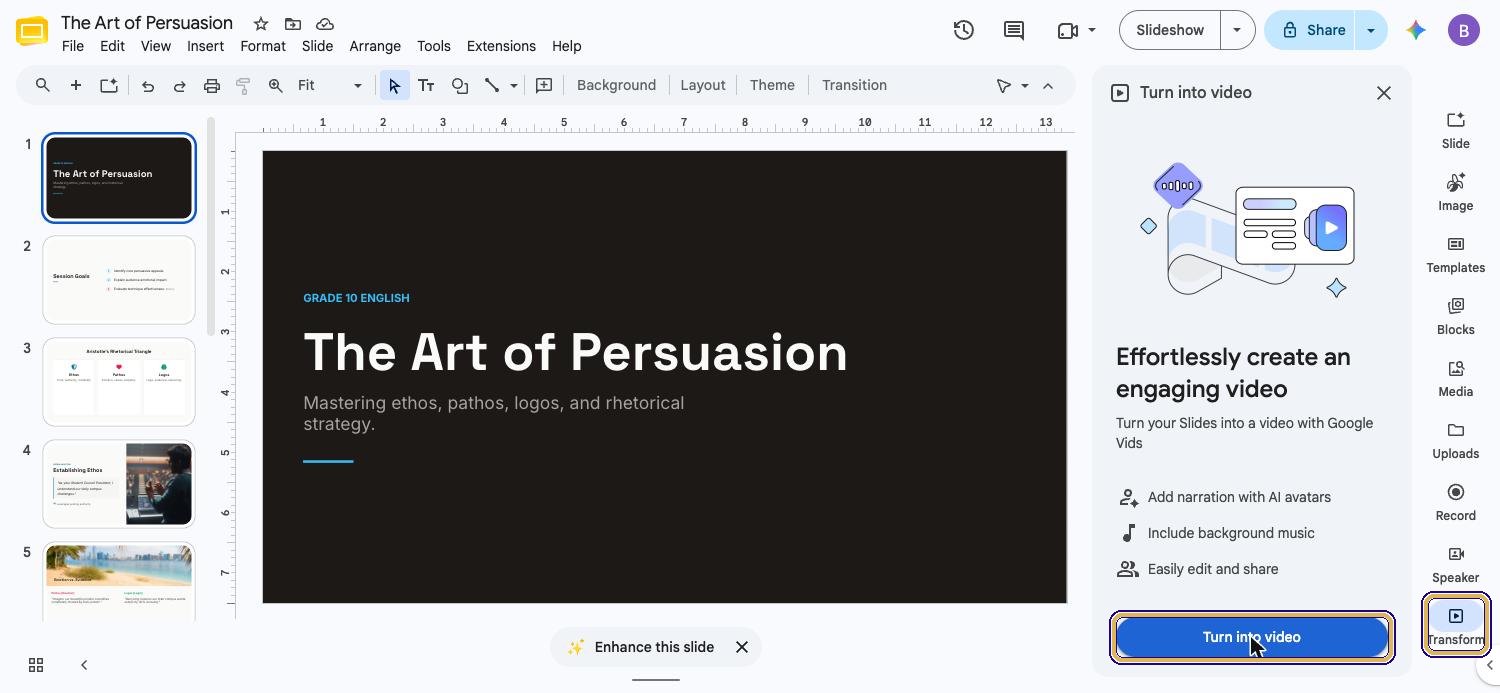Open the pointer mode dropdown arrow

coord(1025,85)
